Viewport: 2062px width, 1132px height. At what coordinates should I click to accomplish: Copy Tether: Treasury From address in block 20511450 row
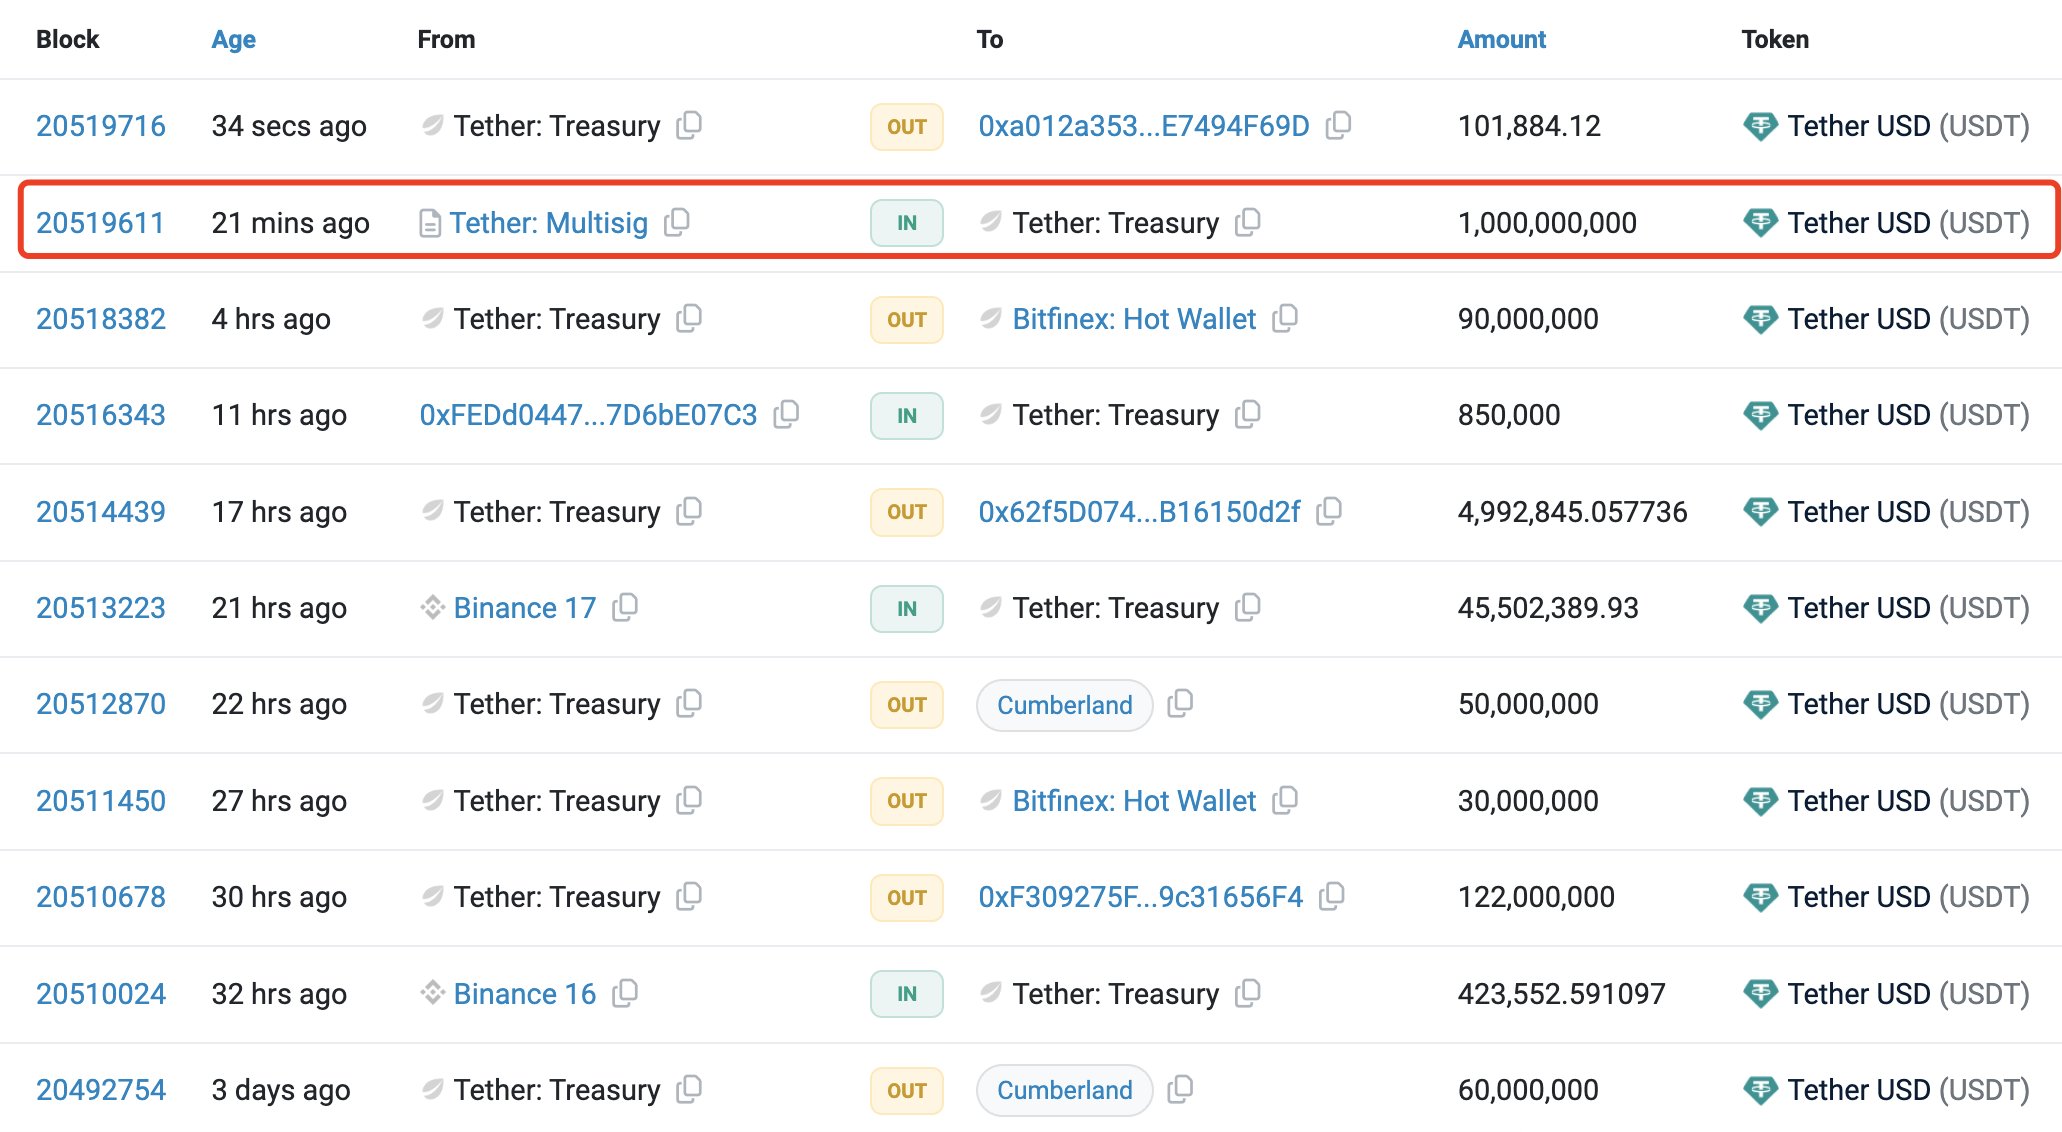(689, 800)
